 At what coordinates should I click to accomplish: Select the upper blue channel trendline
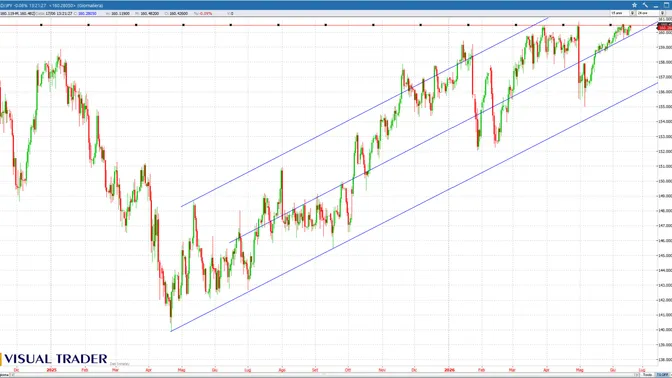[364, 112]
